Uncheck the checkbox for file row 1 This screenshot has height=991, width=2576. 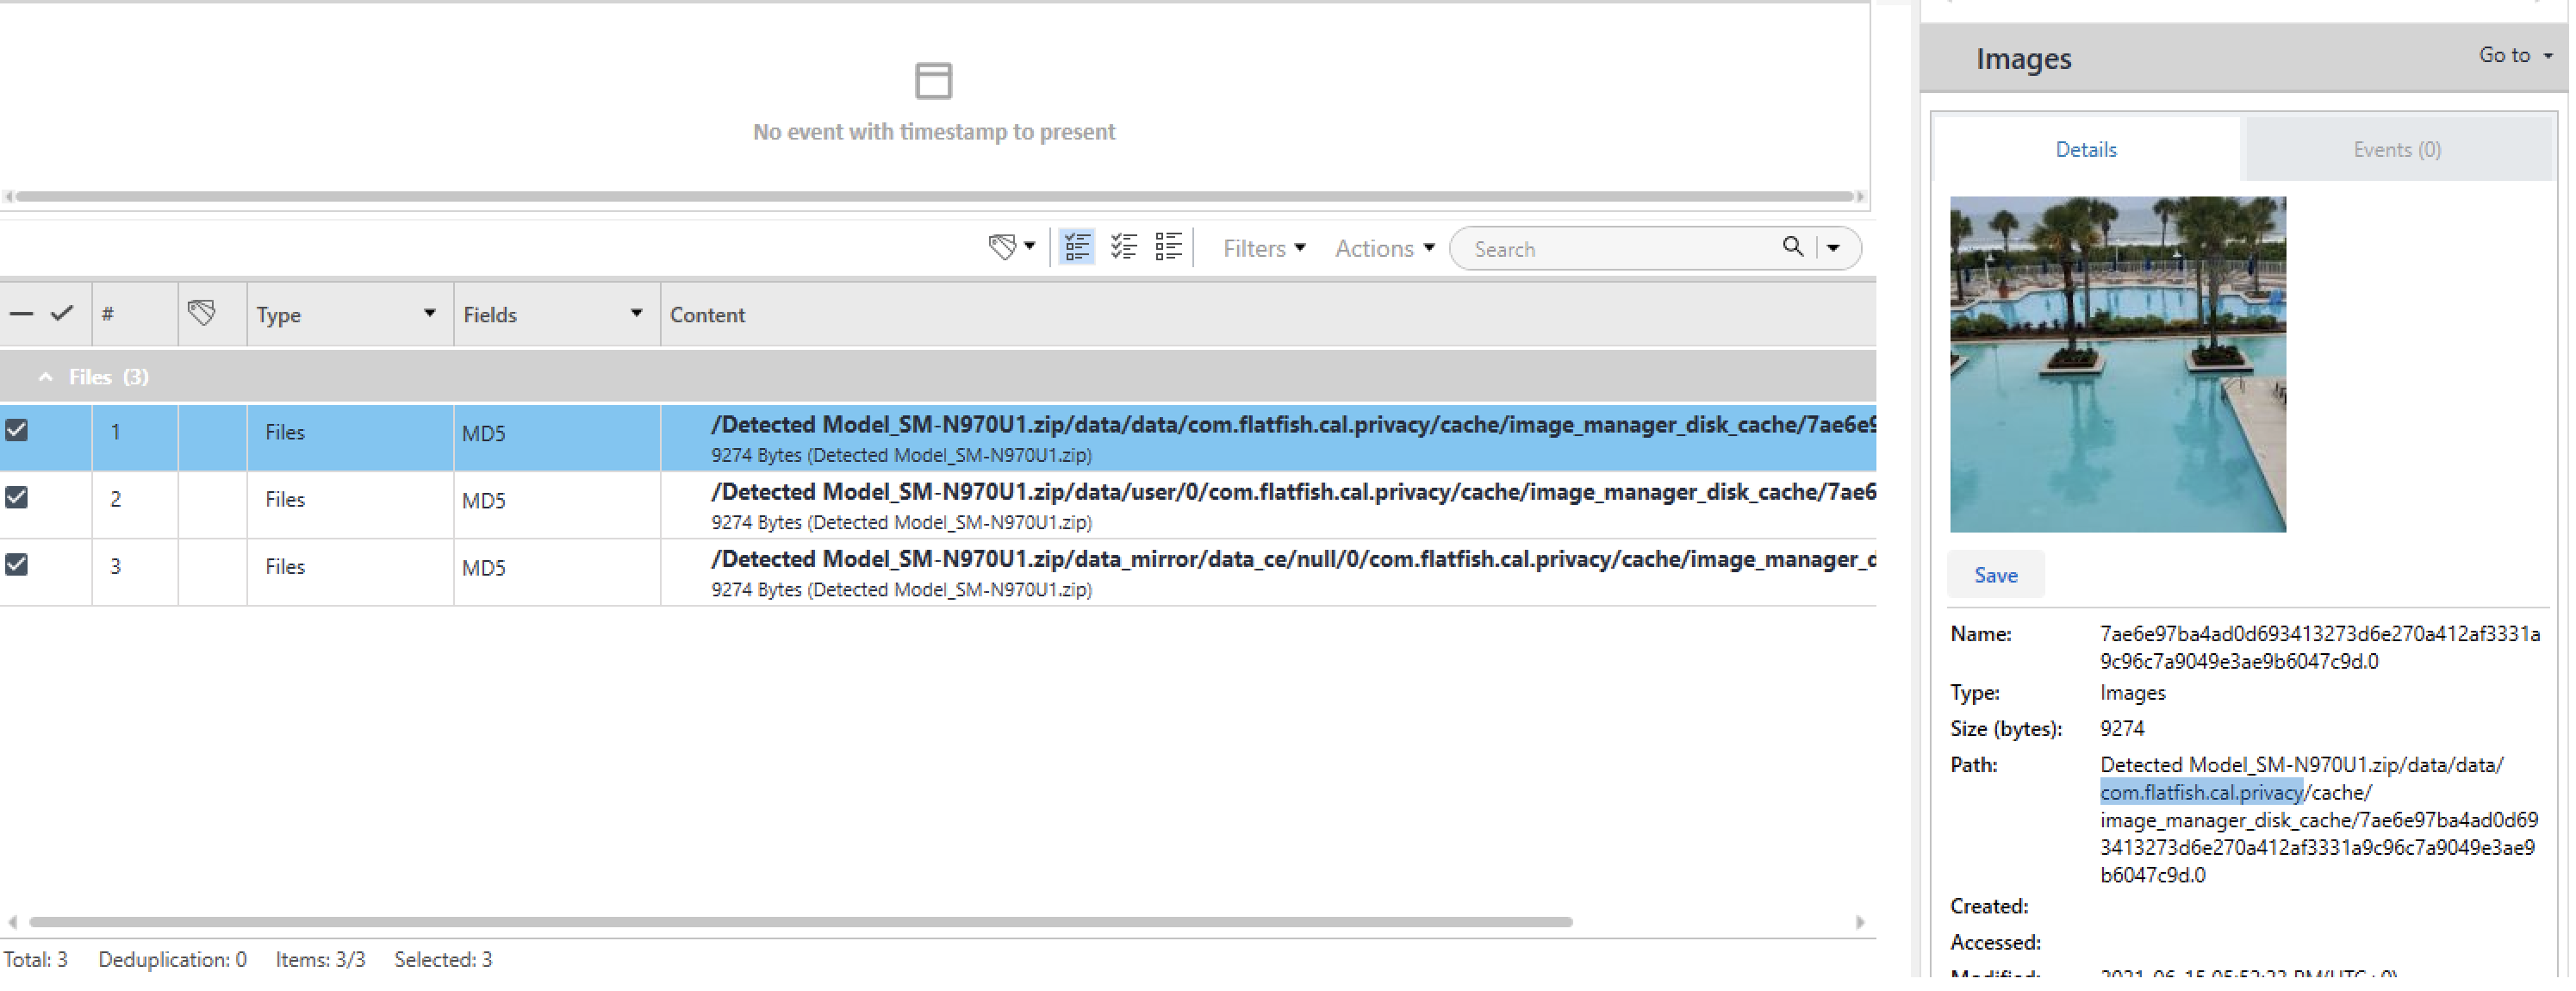click(17, 432)
